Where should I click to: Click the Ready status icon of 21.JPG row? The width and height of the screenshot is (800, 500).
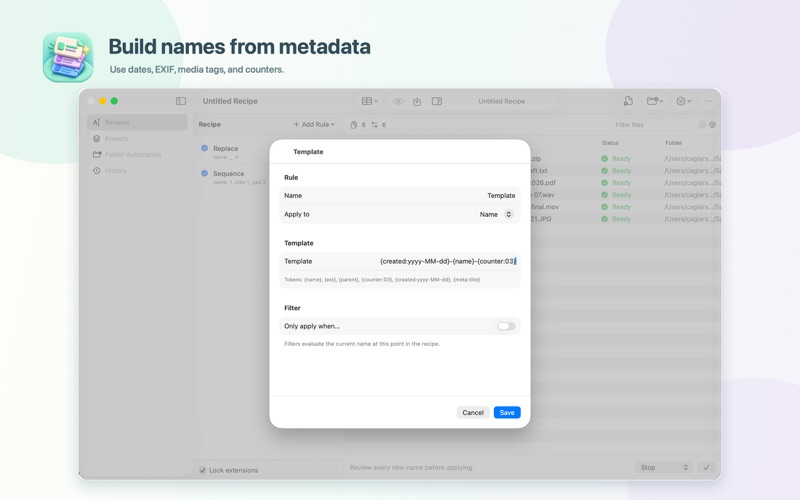pyautogui.click(x=604, y=219)
